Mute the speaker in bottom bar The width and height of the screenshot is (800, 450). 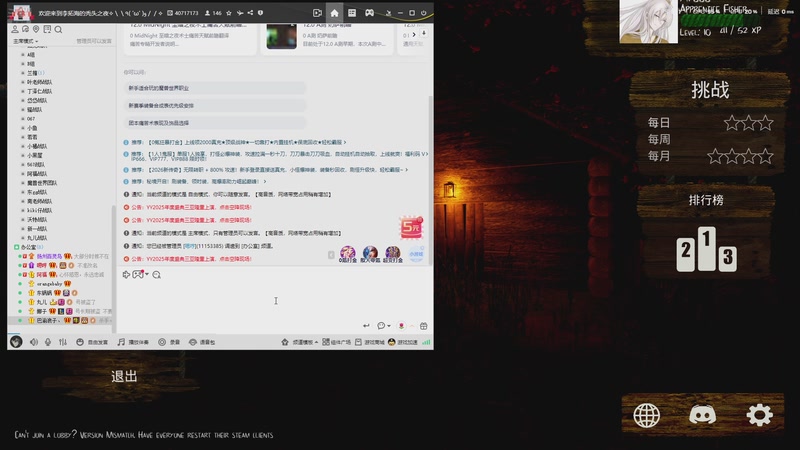pyautogui.click(x=34, y=342)
